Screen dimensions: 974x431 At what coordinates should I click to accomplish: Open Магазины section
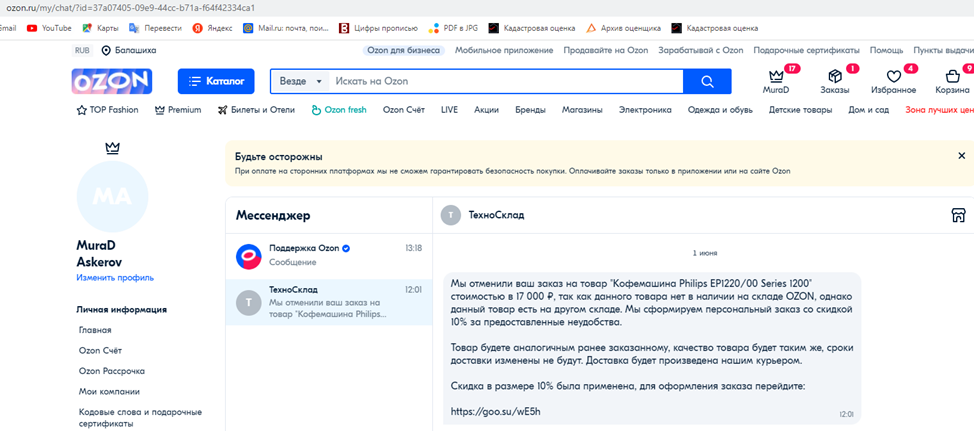582,110
